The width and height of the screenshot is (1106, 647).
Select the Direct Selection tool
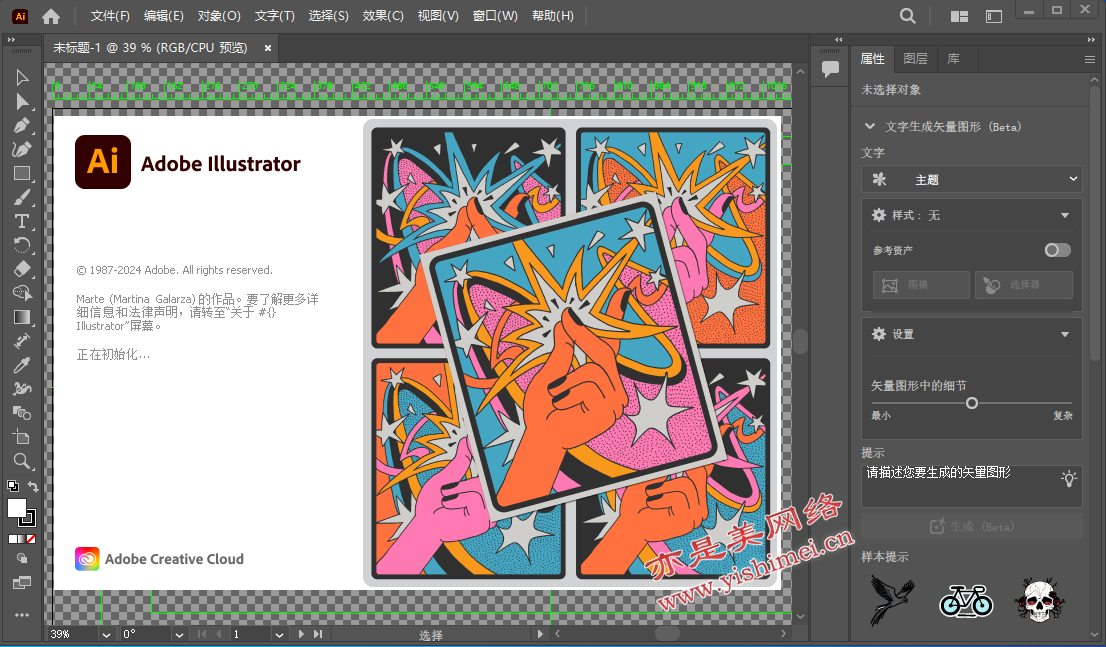click(x=22, y=102)
